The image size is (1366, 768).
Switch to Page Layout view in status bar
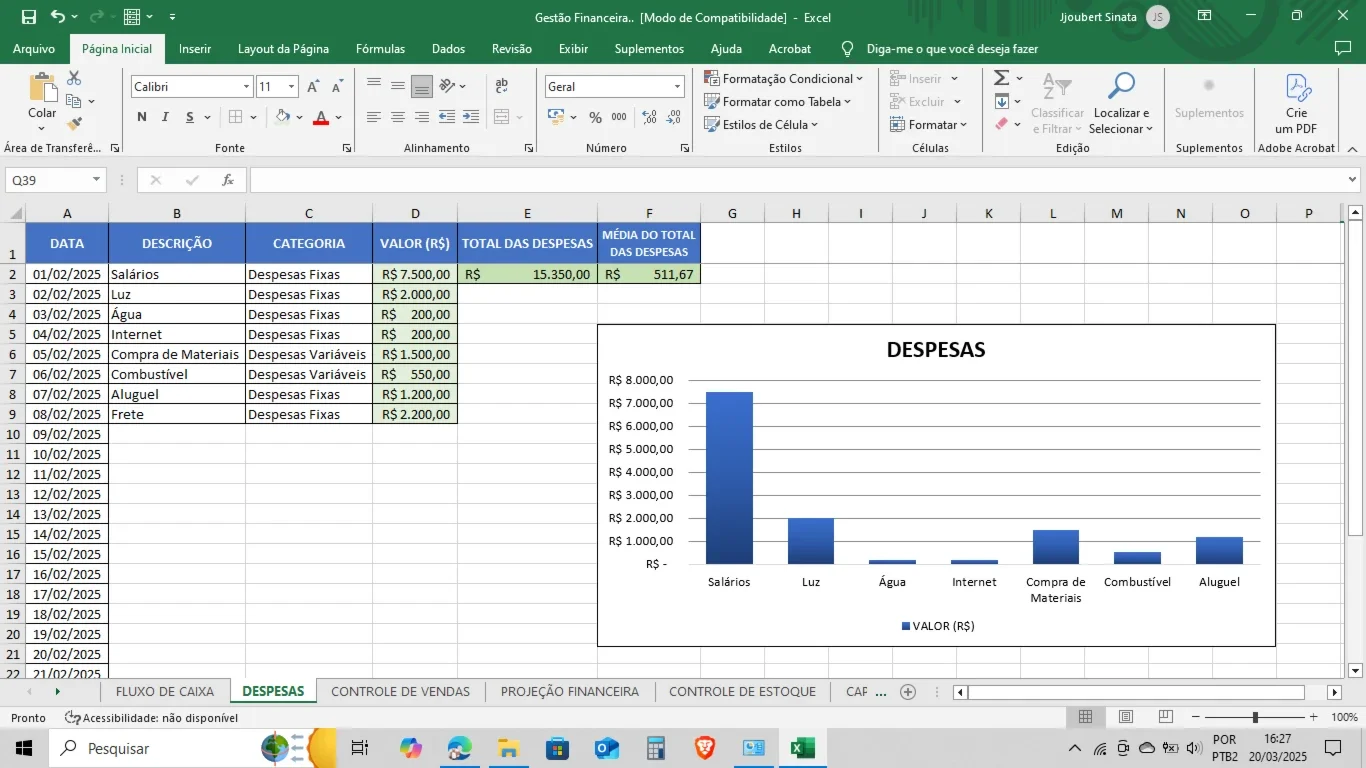[1126, 717]
